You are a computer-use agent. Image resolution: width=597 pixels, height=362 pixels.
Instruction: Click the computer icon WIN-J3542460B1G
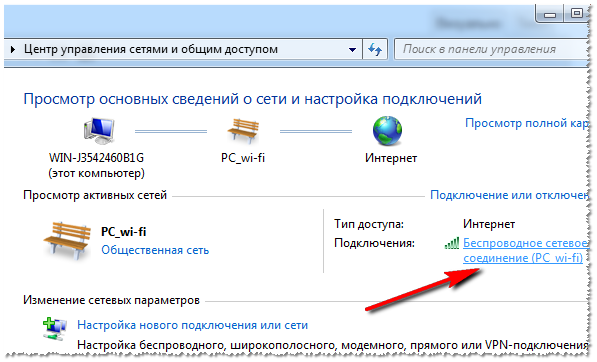click(99, 131)
